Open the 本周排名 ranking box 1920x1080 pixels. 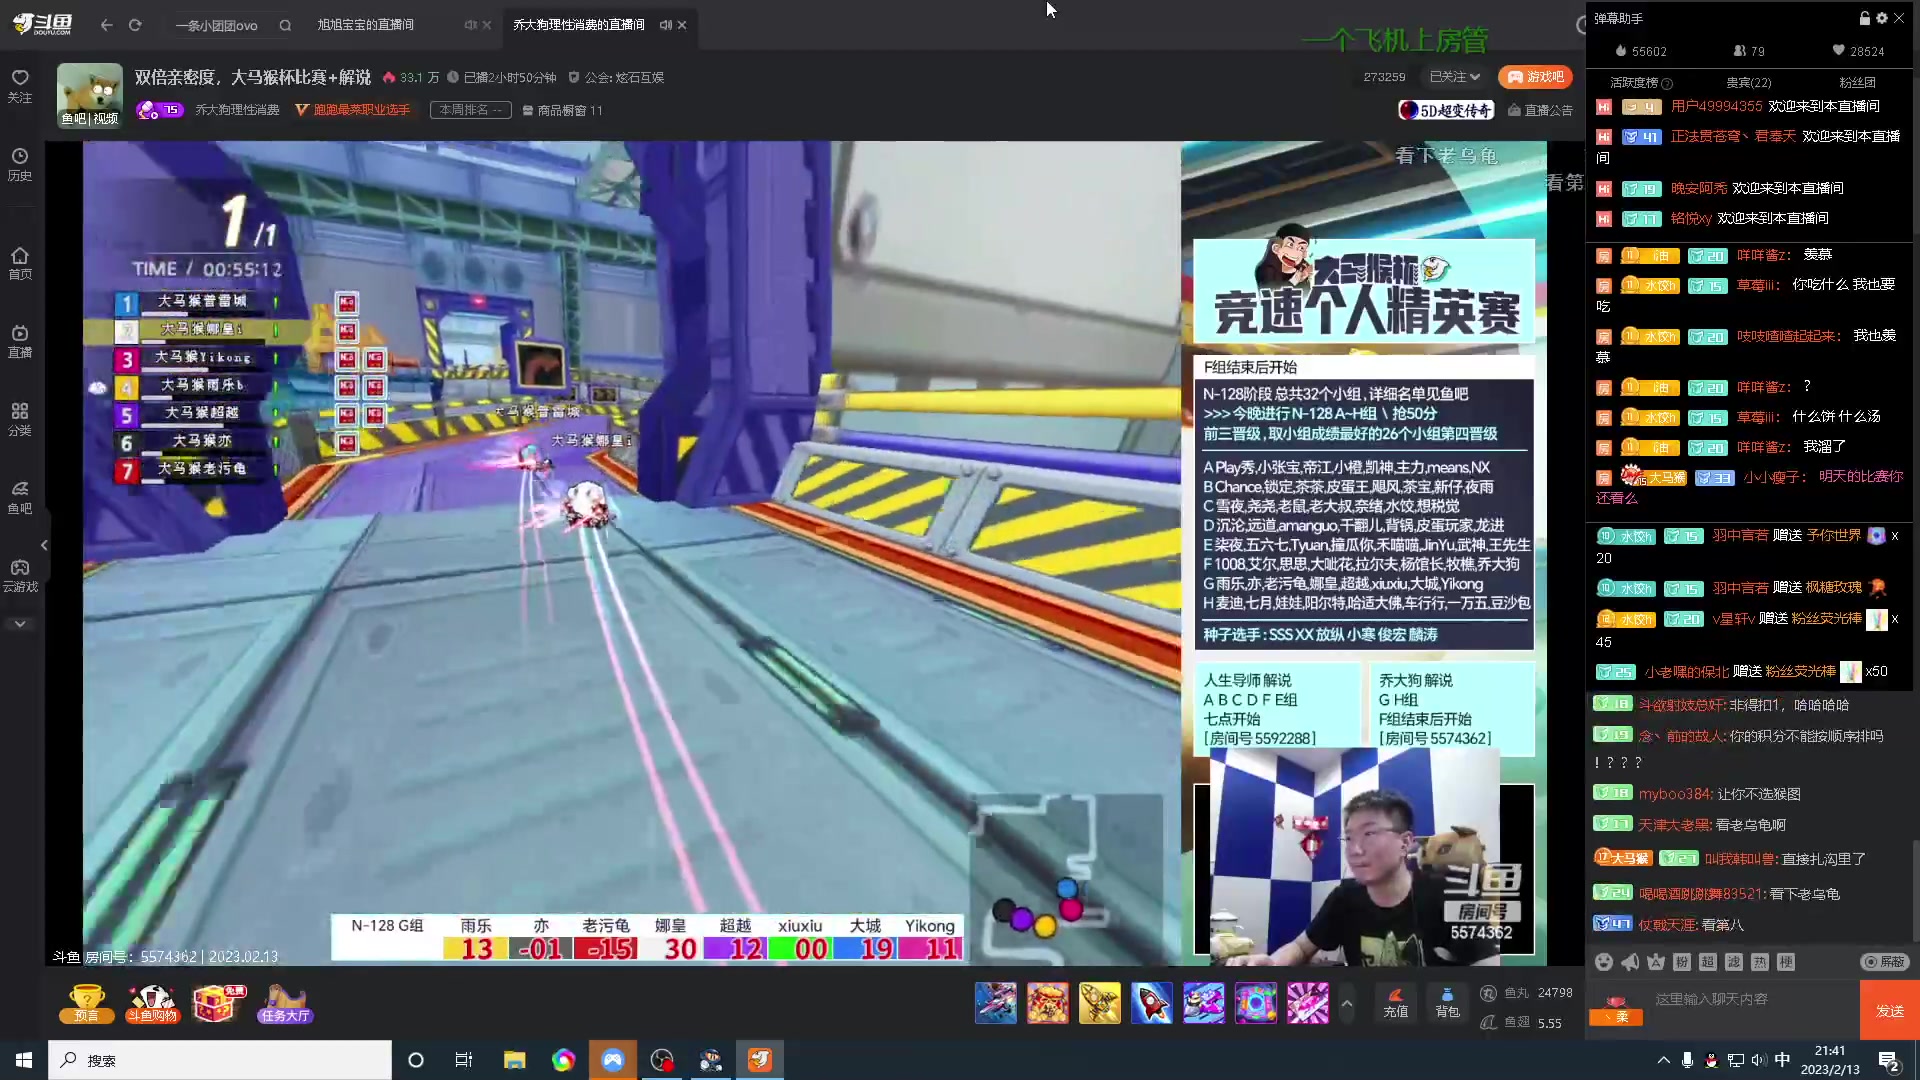point(471,110)
